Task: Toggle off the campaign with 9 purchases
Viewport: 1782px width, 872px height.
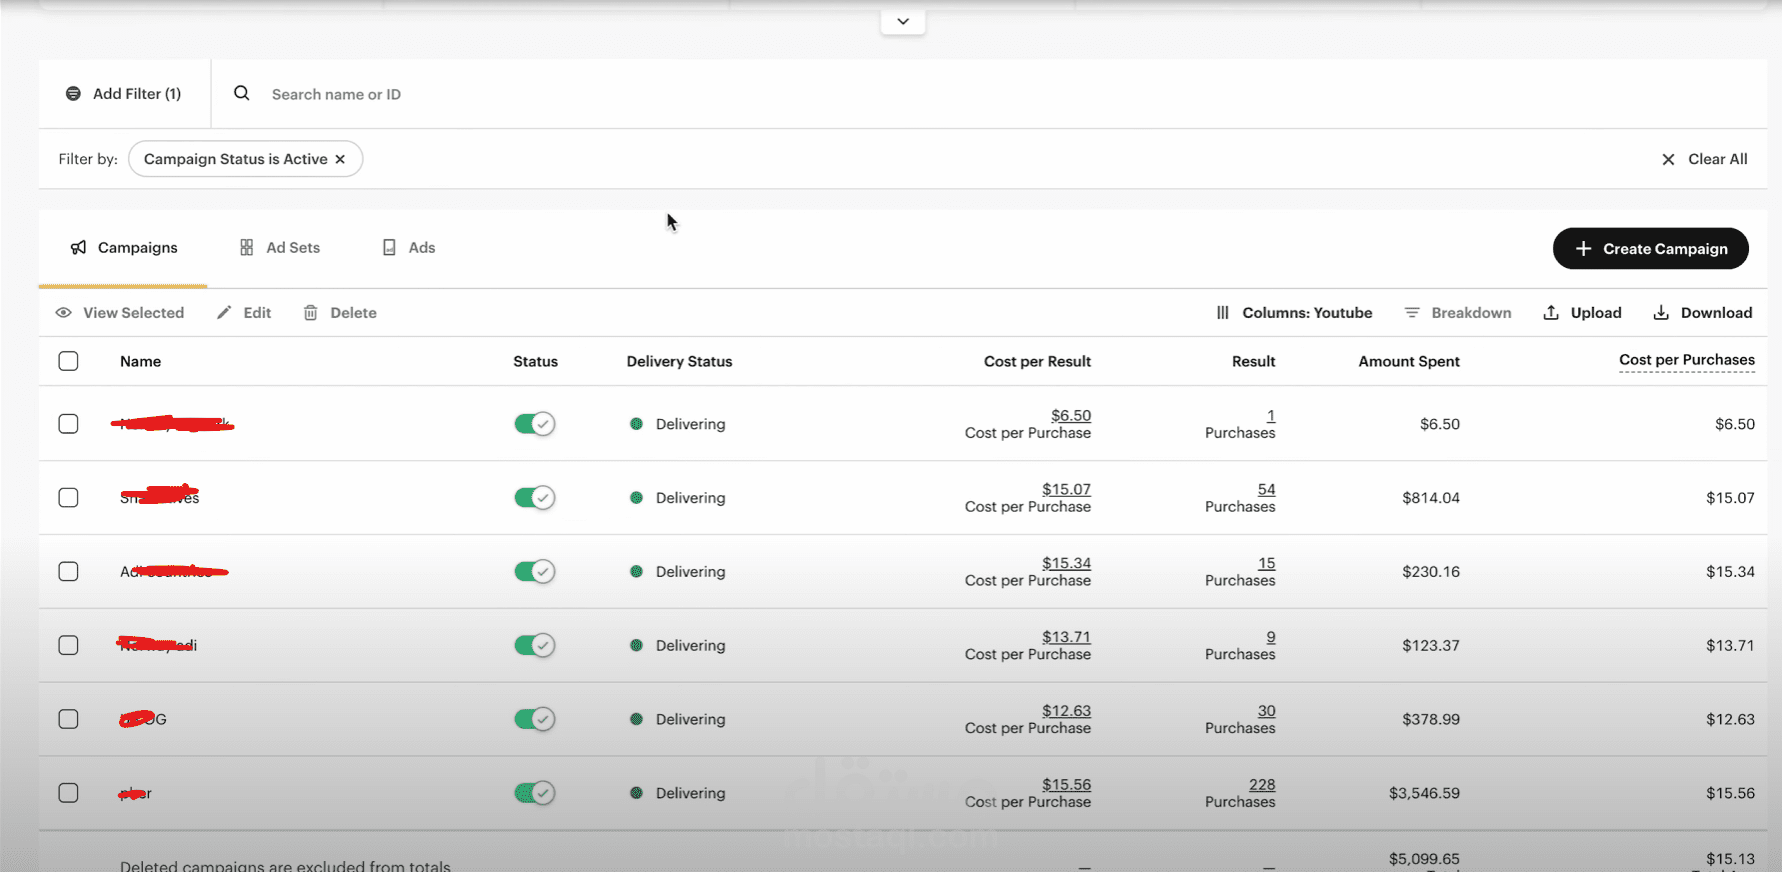Action: point(535,645)
